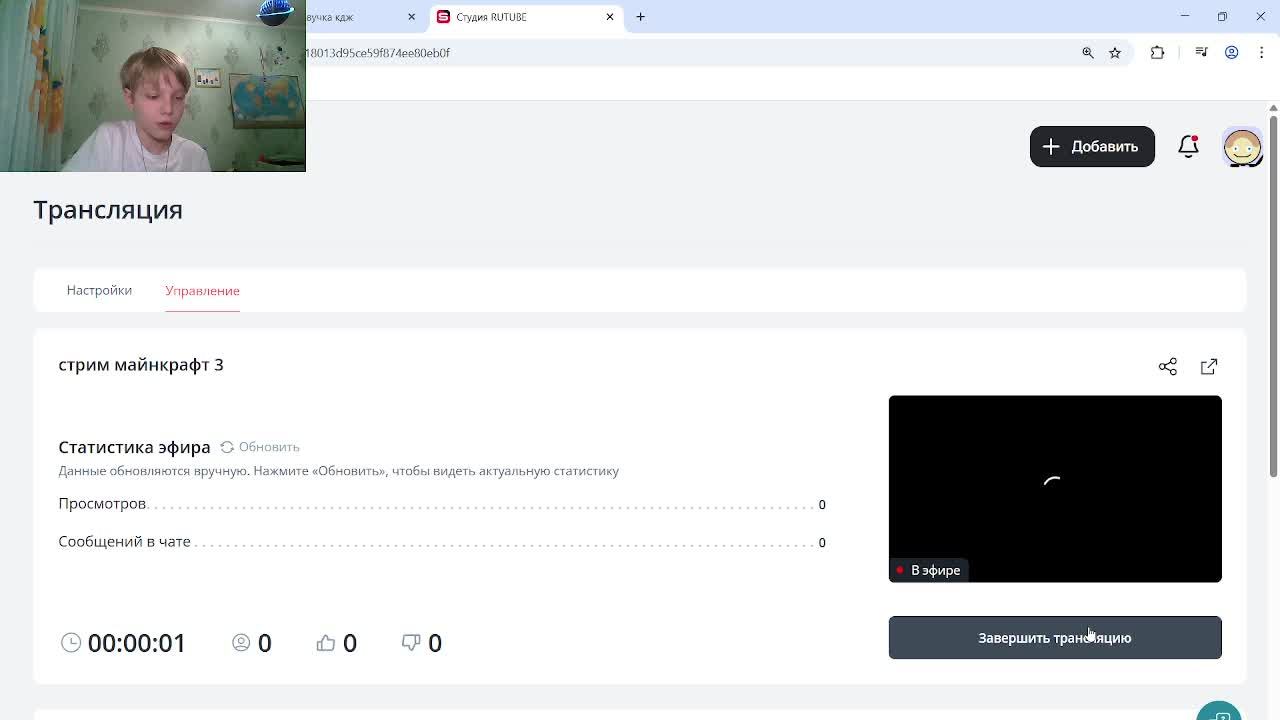Click the share icon next to stream title
This screenshot has width=1280, height=720.
click(x=1167, y=367)
